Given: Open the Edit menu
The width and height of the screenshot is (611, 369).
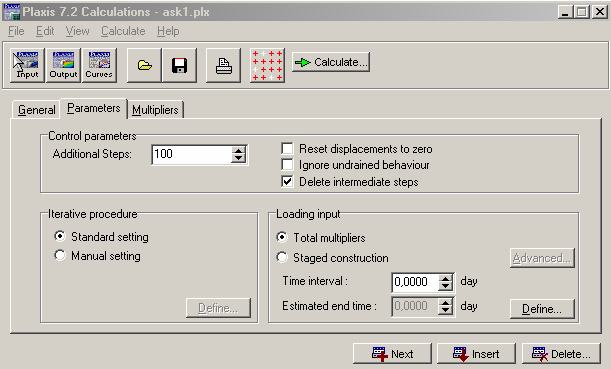Looking at the screenshot, I should coord(45,31).
